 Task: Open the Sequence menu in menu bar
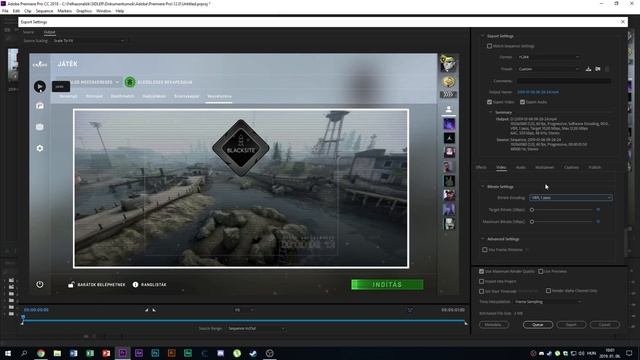point(44,11)
